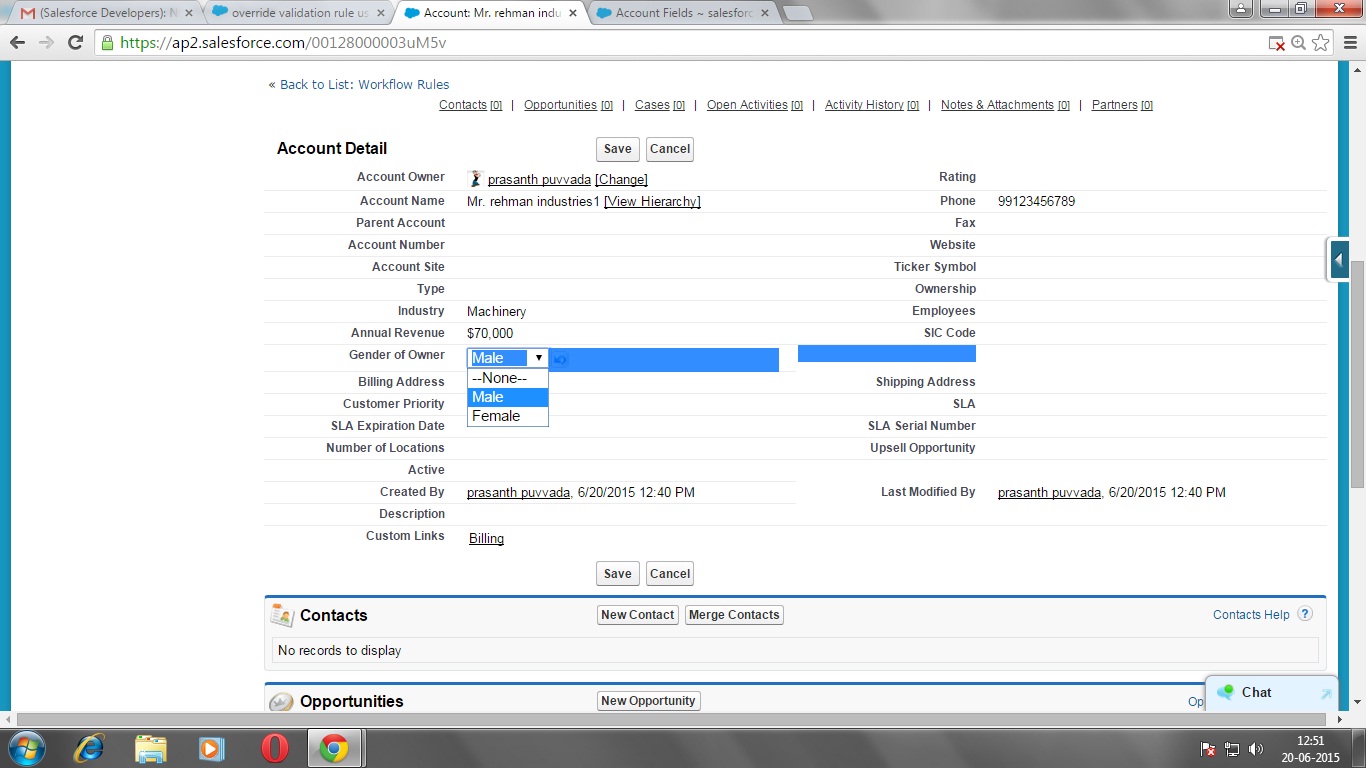Open the Action Center flag icon
The image size is (1366, 768).
[x=1208, y=749]
